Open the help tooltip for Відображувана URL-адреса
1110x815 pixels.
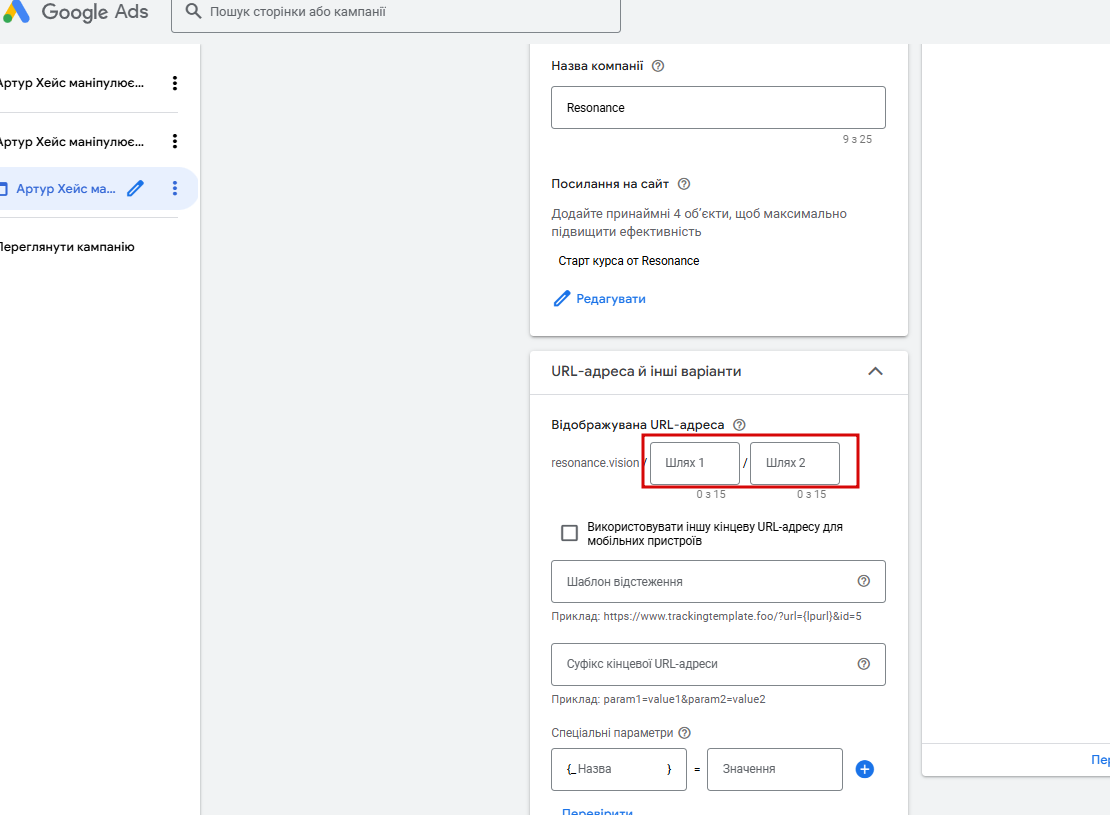coord(739,425)
